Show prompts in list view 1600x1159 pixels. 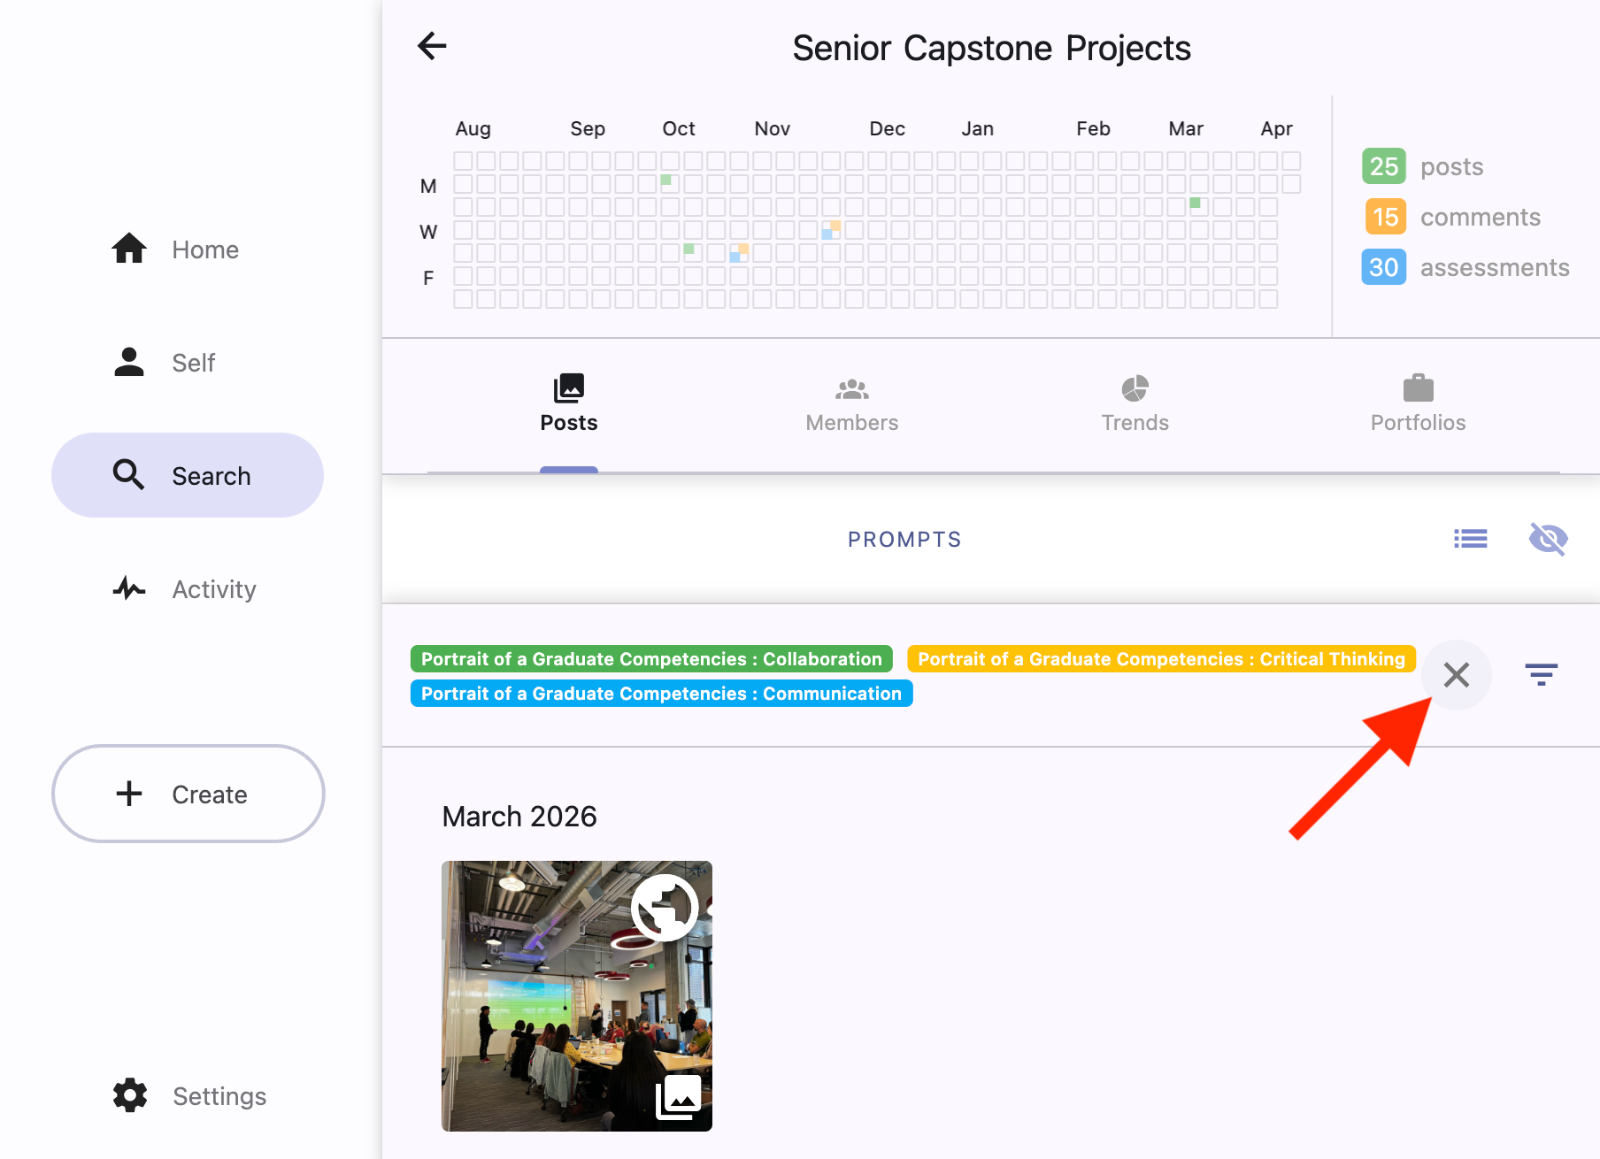pyautogui.click(x=1470, y=539)
